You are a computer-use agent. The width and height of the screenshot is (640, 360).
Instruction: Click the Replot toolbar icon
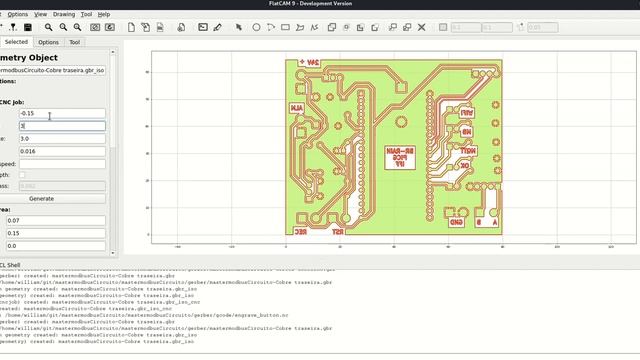[x=110, y=27]
